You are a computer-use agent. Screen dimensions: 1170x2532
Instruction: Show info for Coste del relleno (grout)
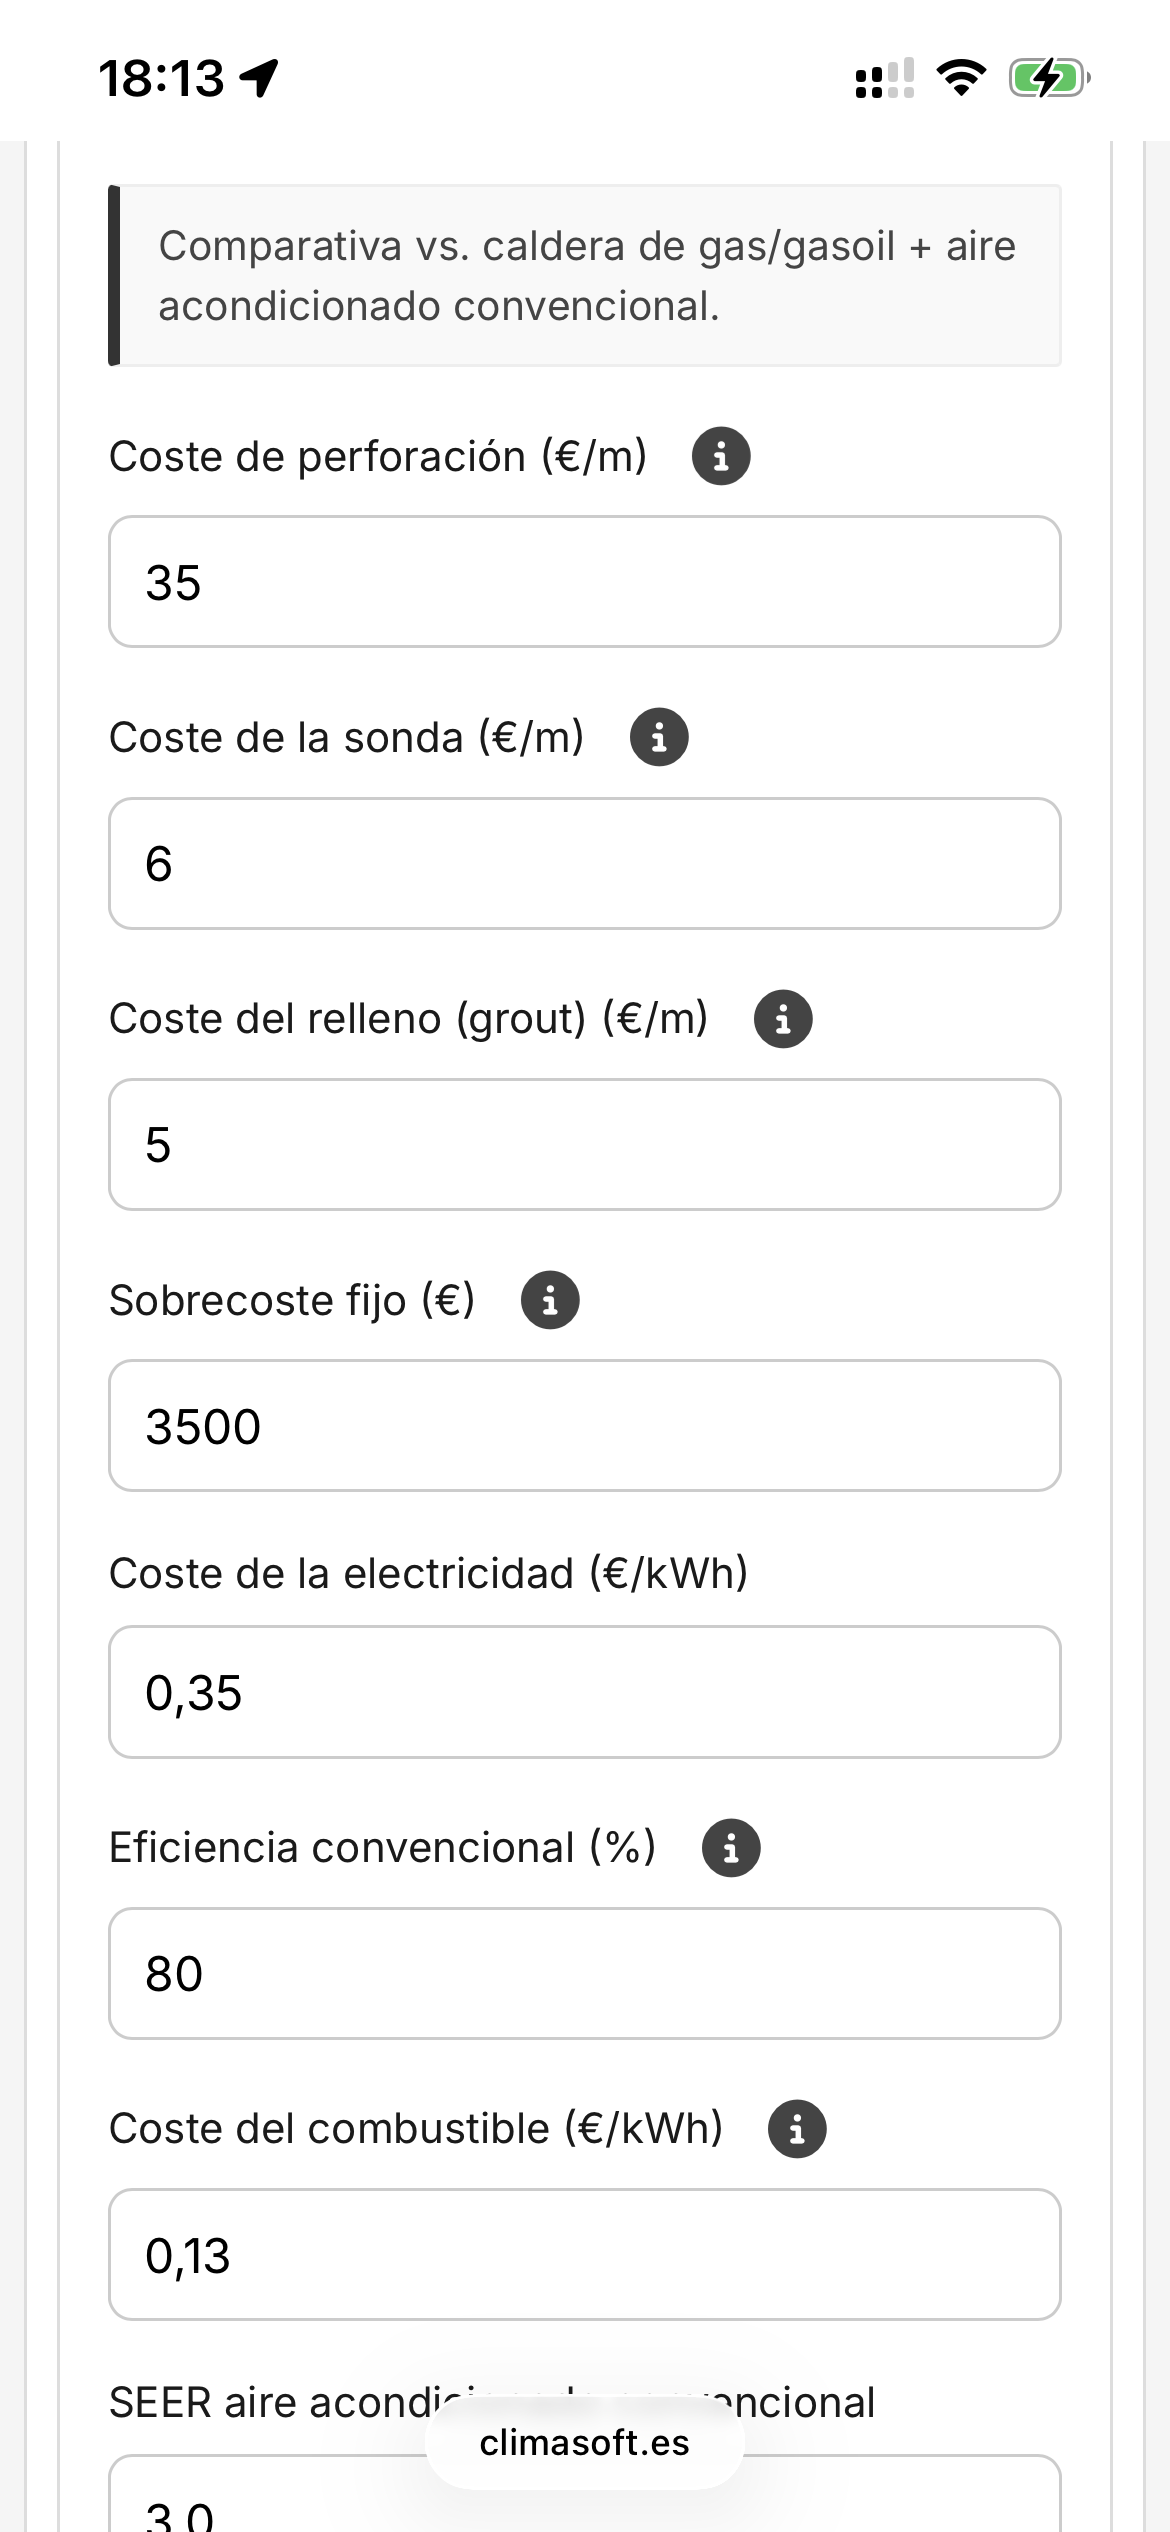(x=783, y=1019)
